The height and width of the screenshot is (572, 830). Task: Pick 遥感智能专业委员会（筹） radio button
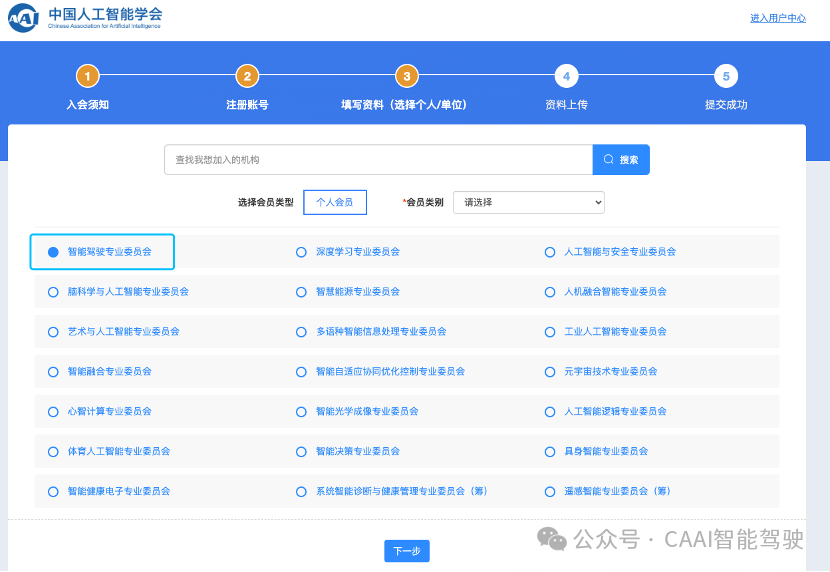[550, 492]
